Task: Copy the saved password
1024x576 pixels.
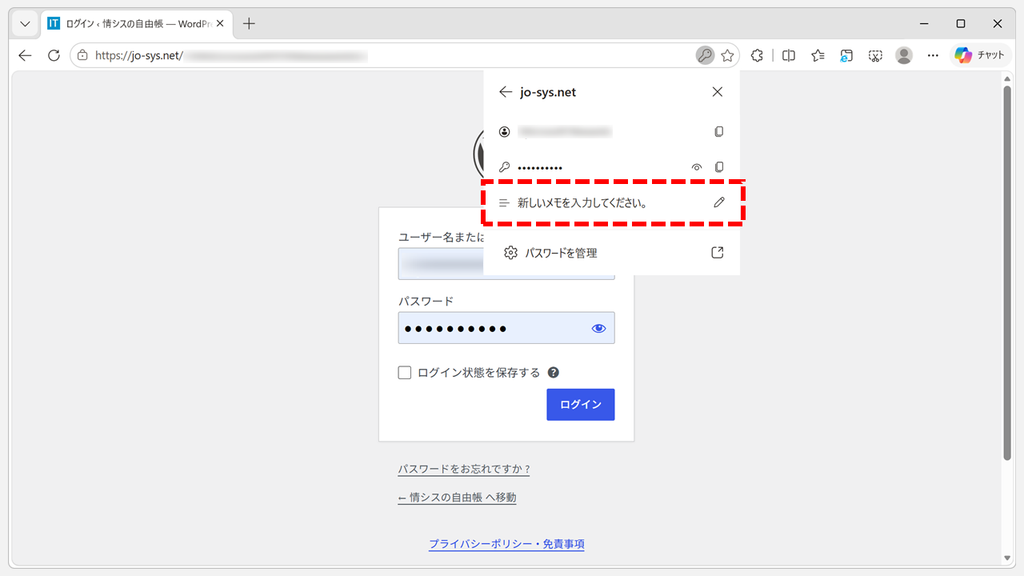Action: point(718,167)
